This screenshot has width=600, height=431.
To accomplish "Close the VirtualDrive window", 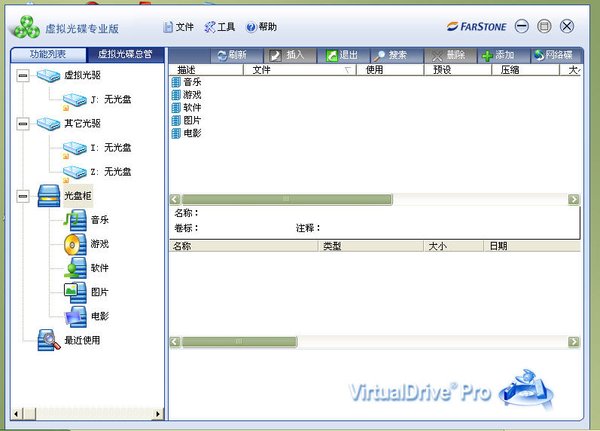I will click(x=567, y=26).
